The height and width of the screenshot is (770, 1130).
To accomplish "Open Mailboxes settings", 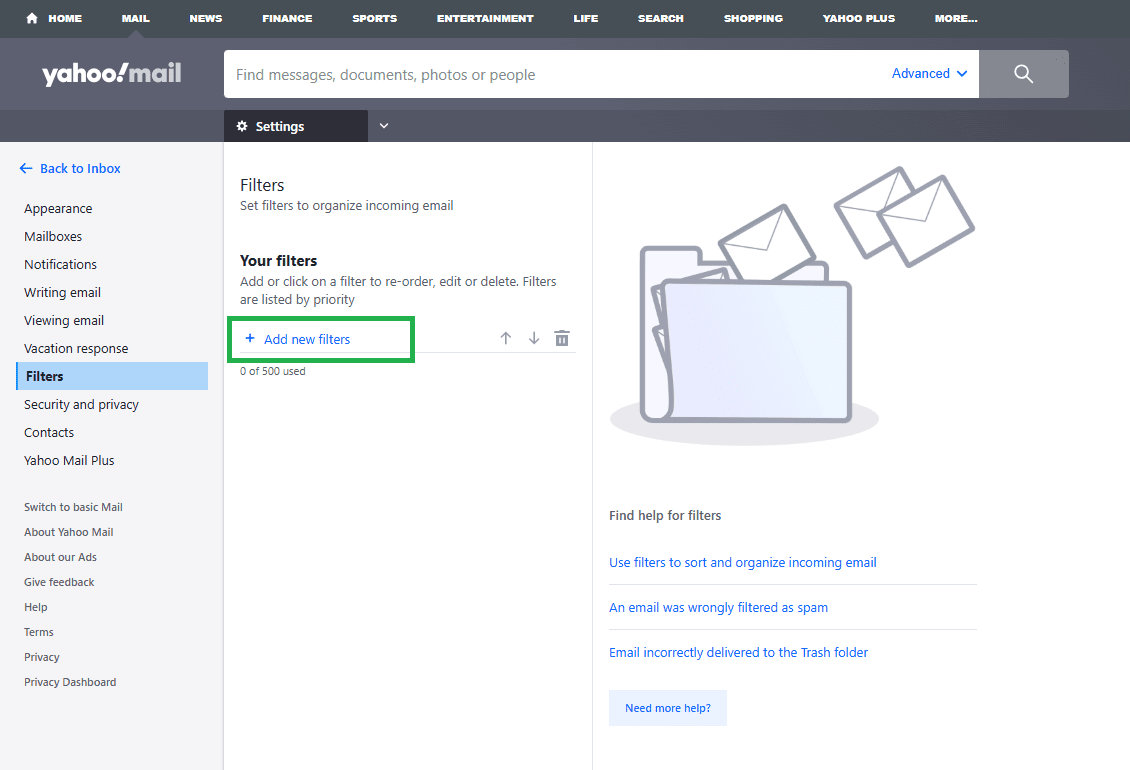I will tap(53, 236).
